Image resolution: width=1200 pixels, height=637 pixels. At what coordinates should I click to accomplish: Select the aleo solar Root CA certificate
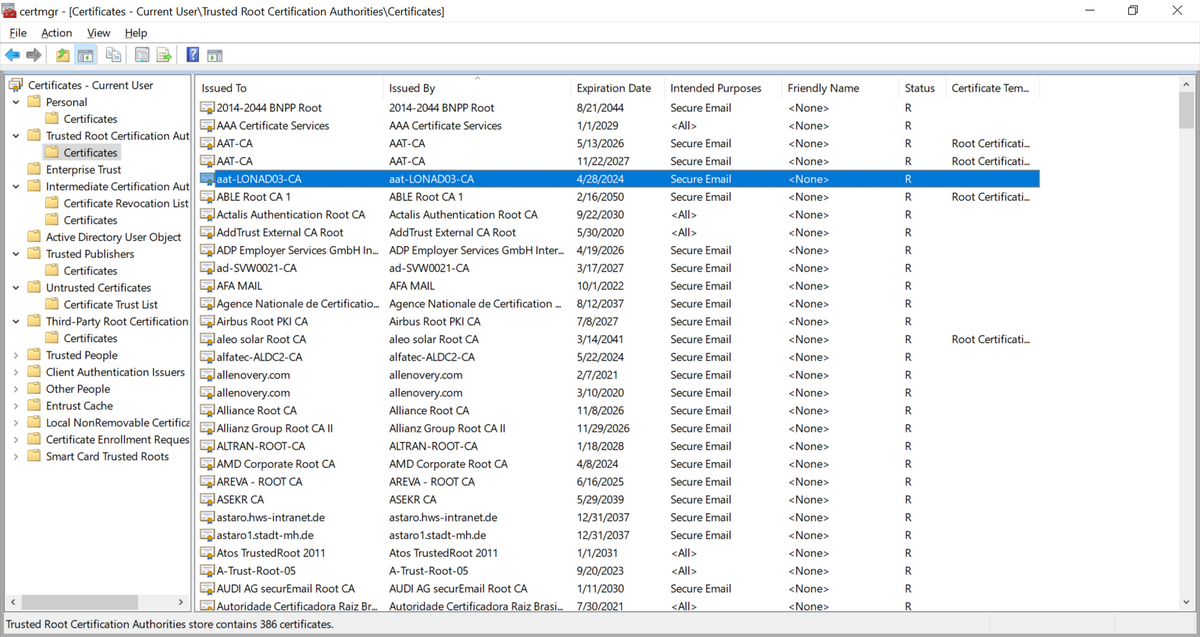pos(618,340)
